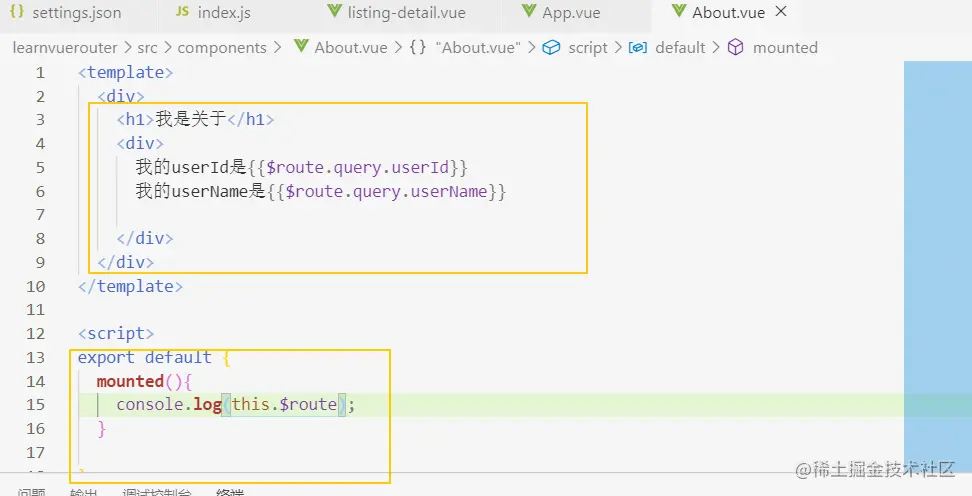Select "About.vue" module breadcrumb item
972x496 pixels.
[x=478, y=48]
